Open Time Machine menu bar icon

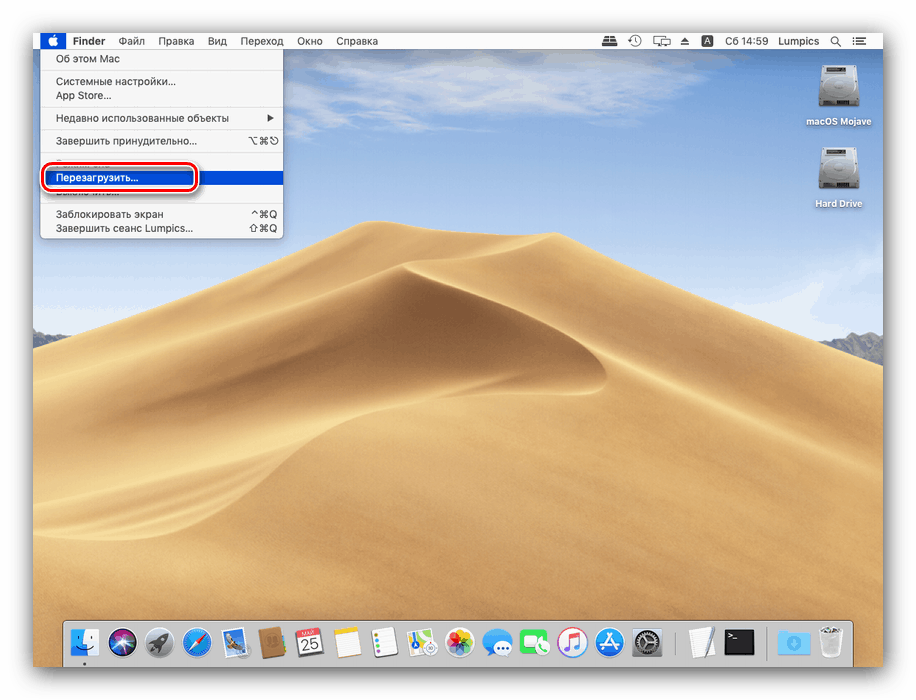pos(635,41)
